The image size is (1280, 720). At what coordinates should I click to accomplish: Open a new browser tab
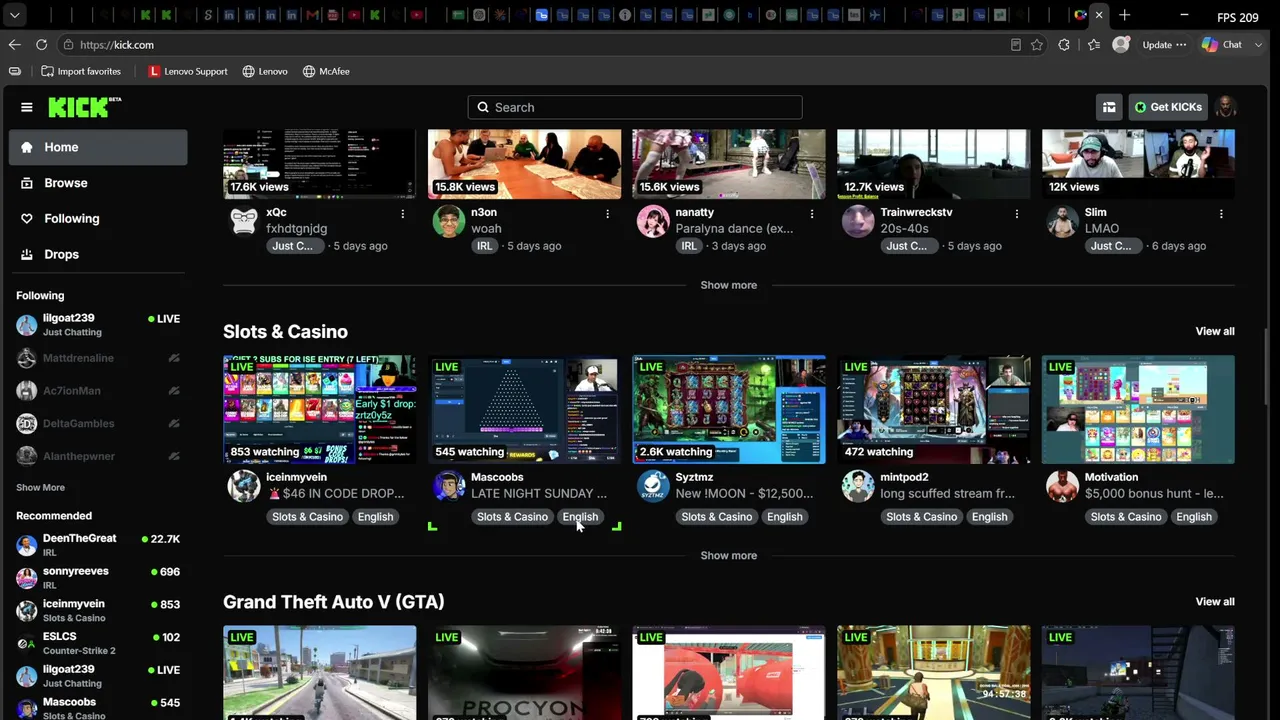point(1124,15)
